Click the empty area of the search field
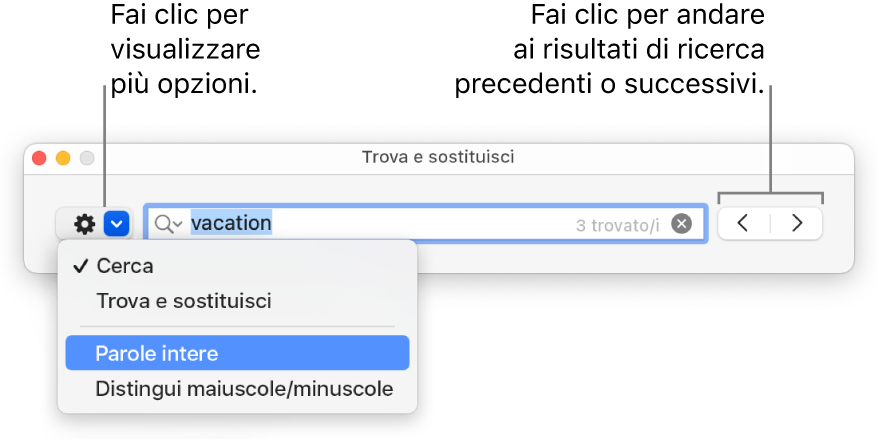Viewport: 880px width, 439px height. tap(420, 224)
